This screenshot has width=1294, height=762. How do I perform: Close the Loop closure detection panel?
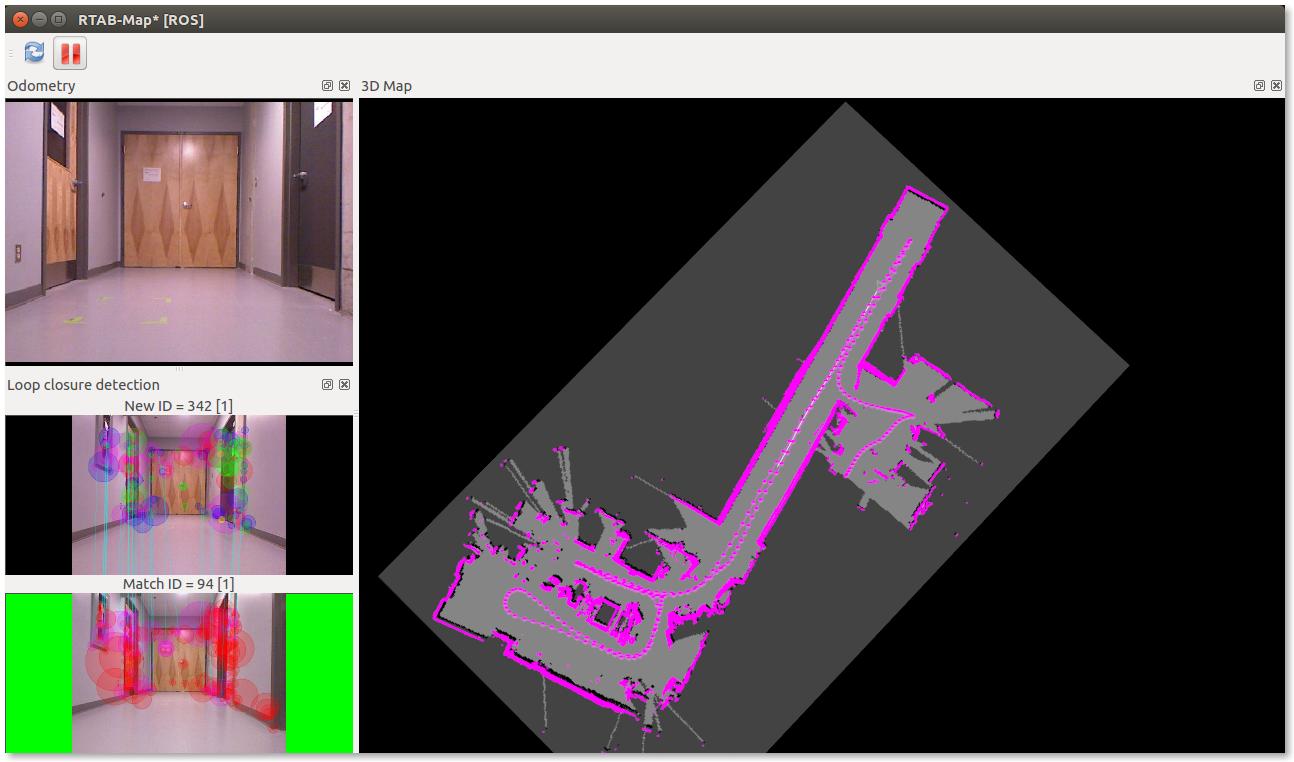coord(344,385)
